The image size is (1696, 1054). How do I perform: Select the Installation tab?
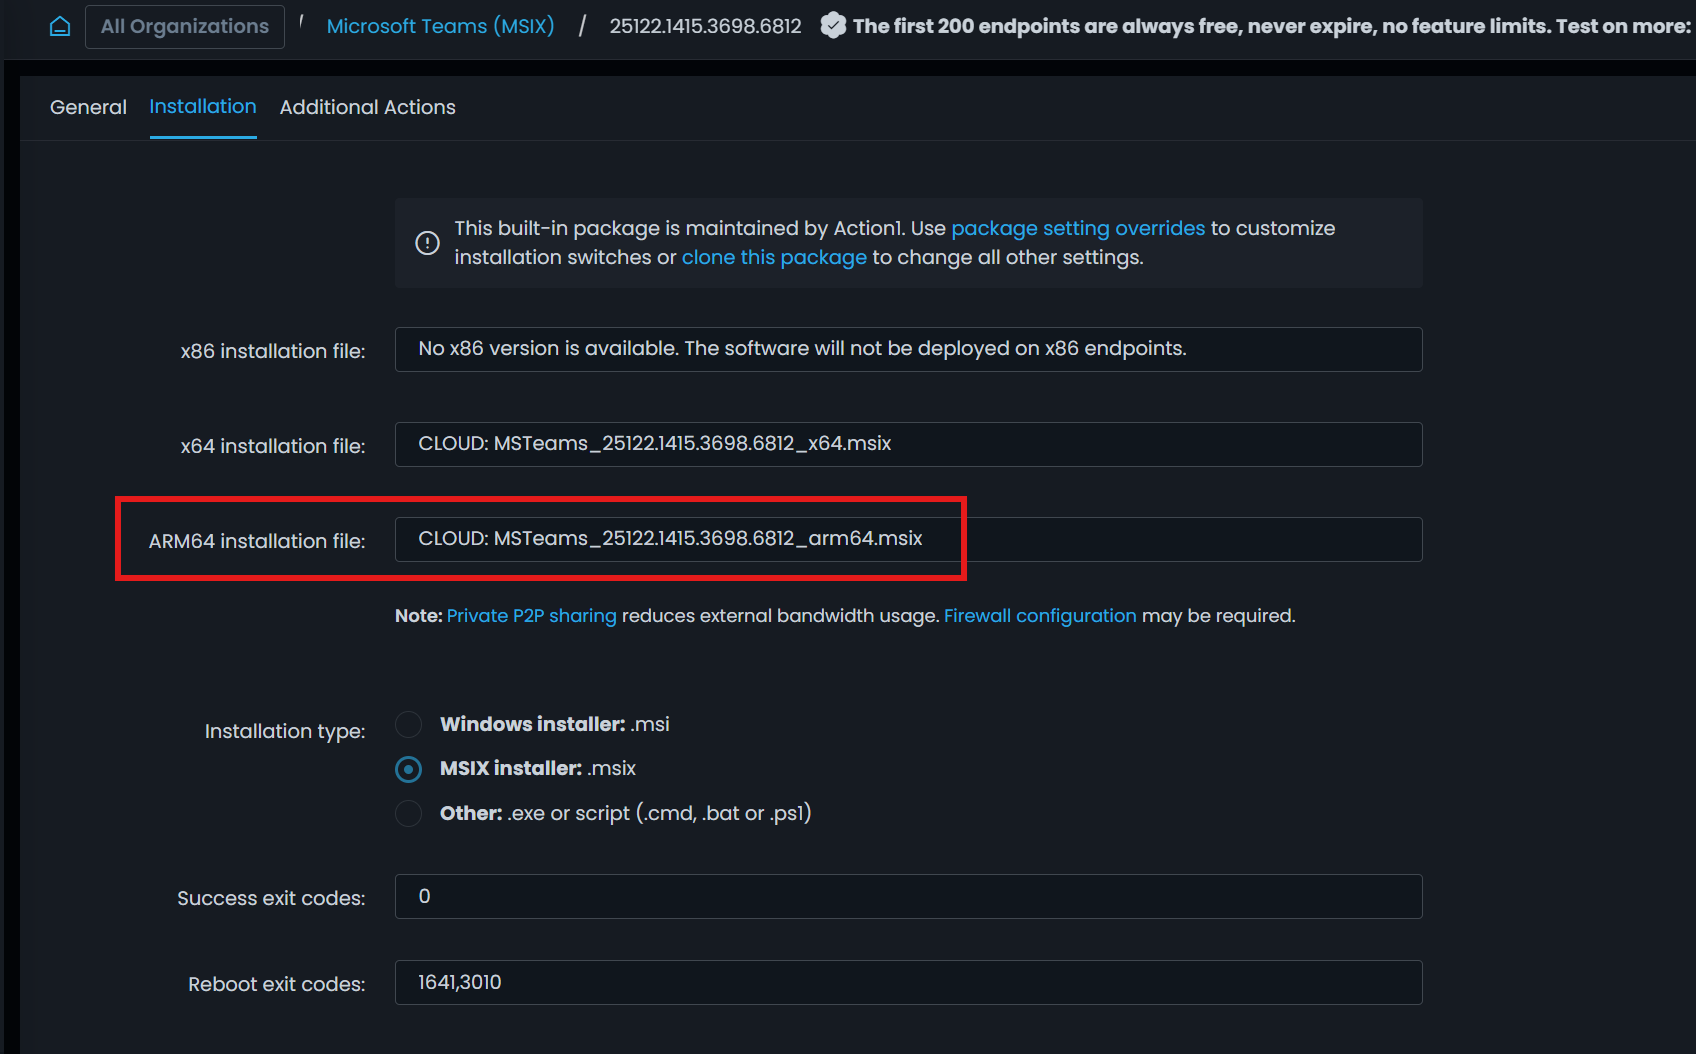[x=202, y=107]
